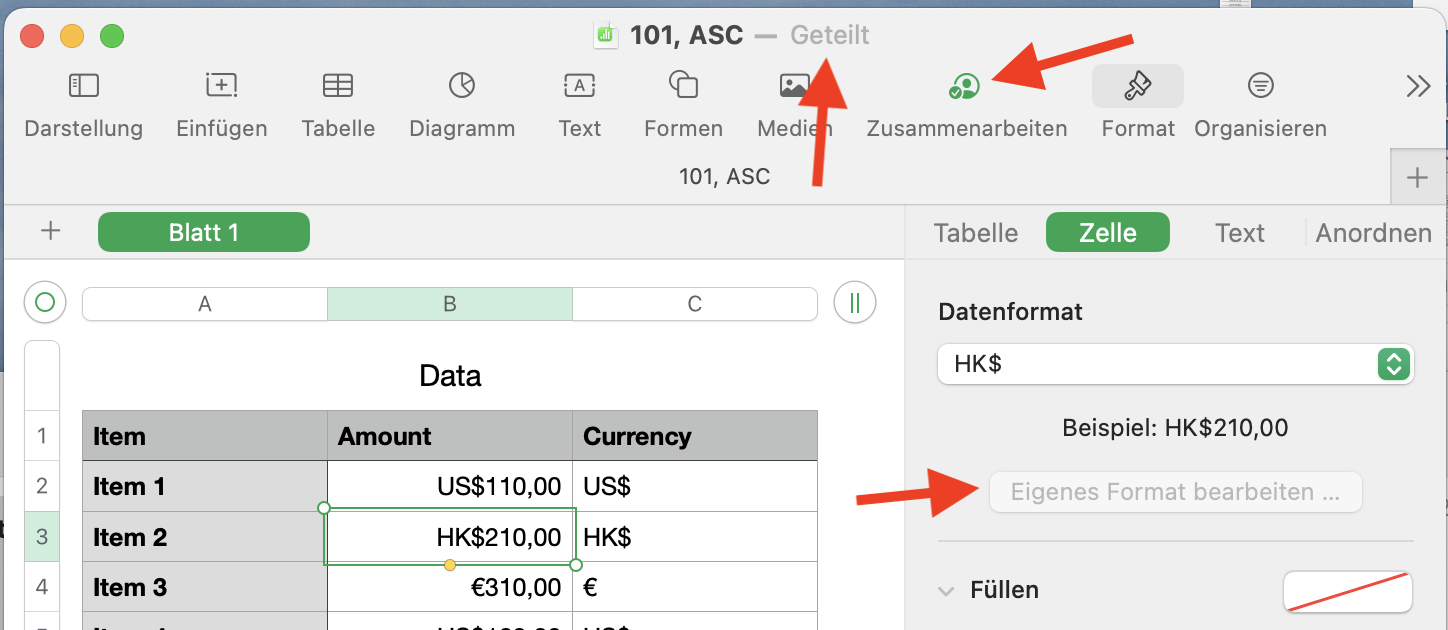
Task: Open Zusammenarbeiten collaboration icon
Action: point(965,88)
